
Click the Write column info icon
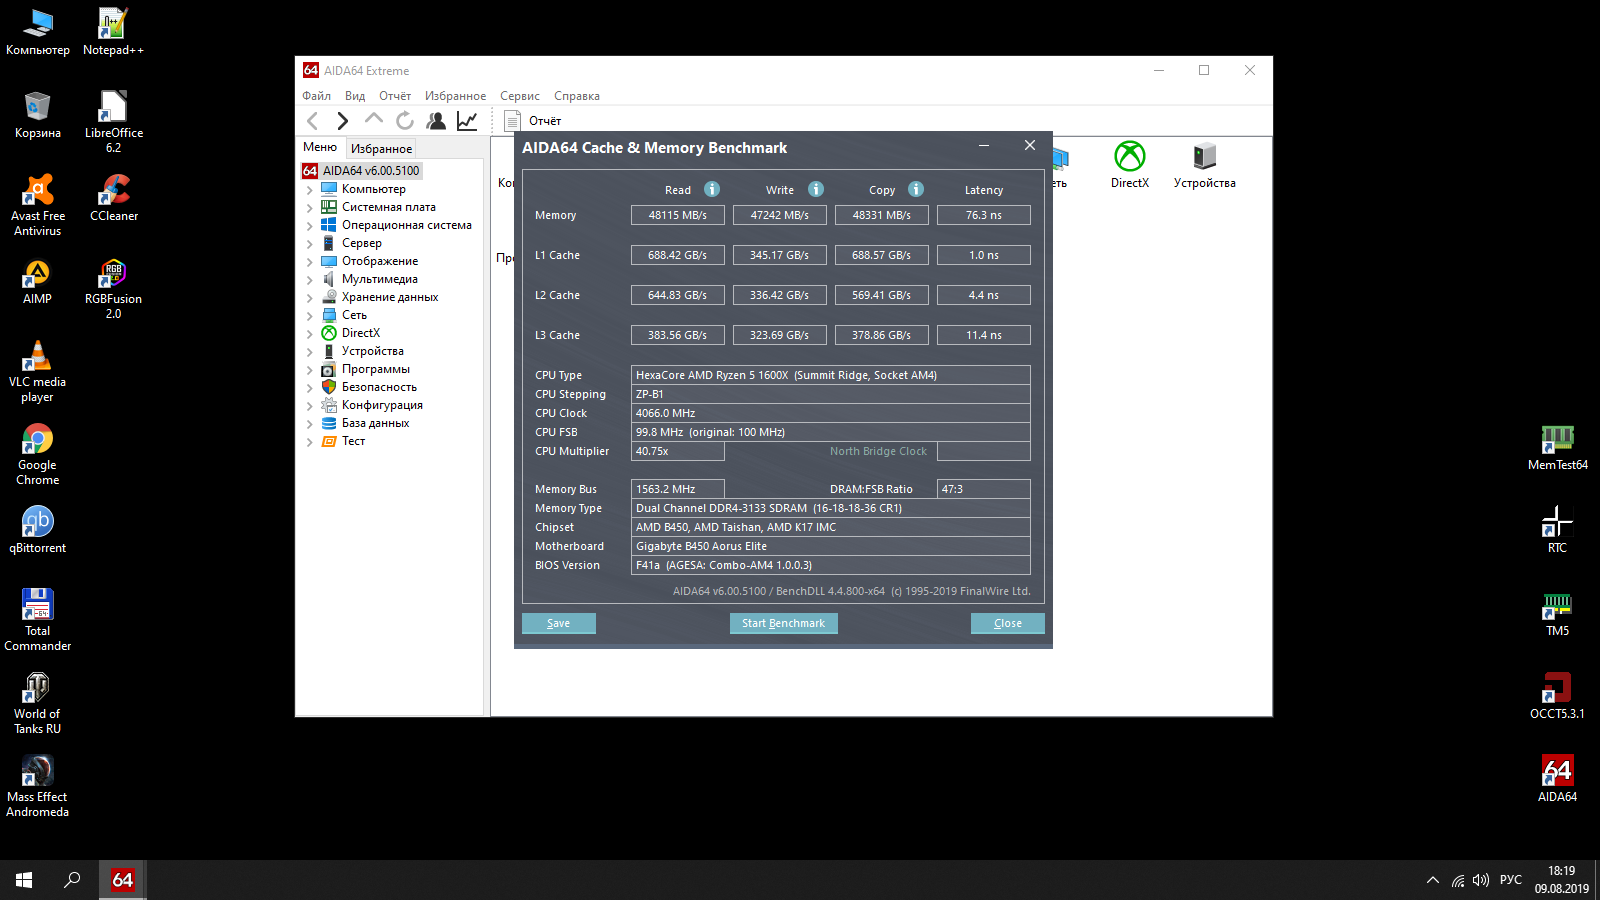[816, 189]
